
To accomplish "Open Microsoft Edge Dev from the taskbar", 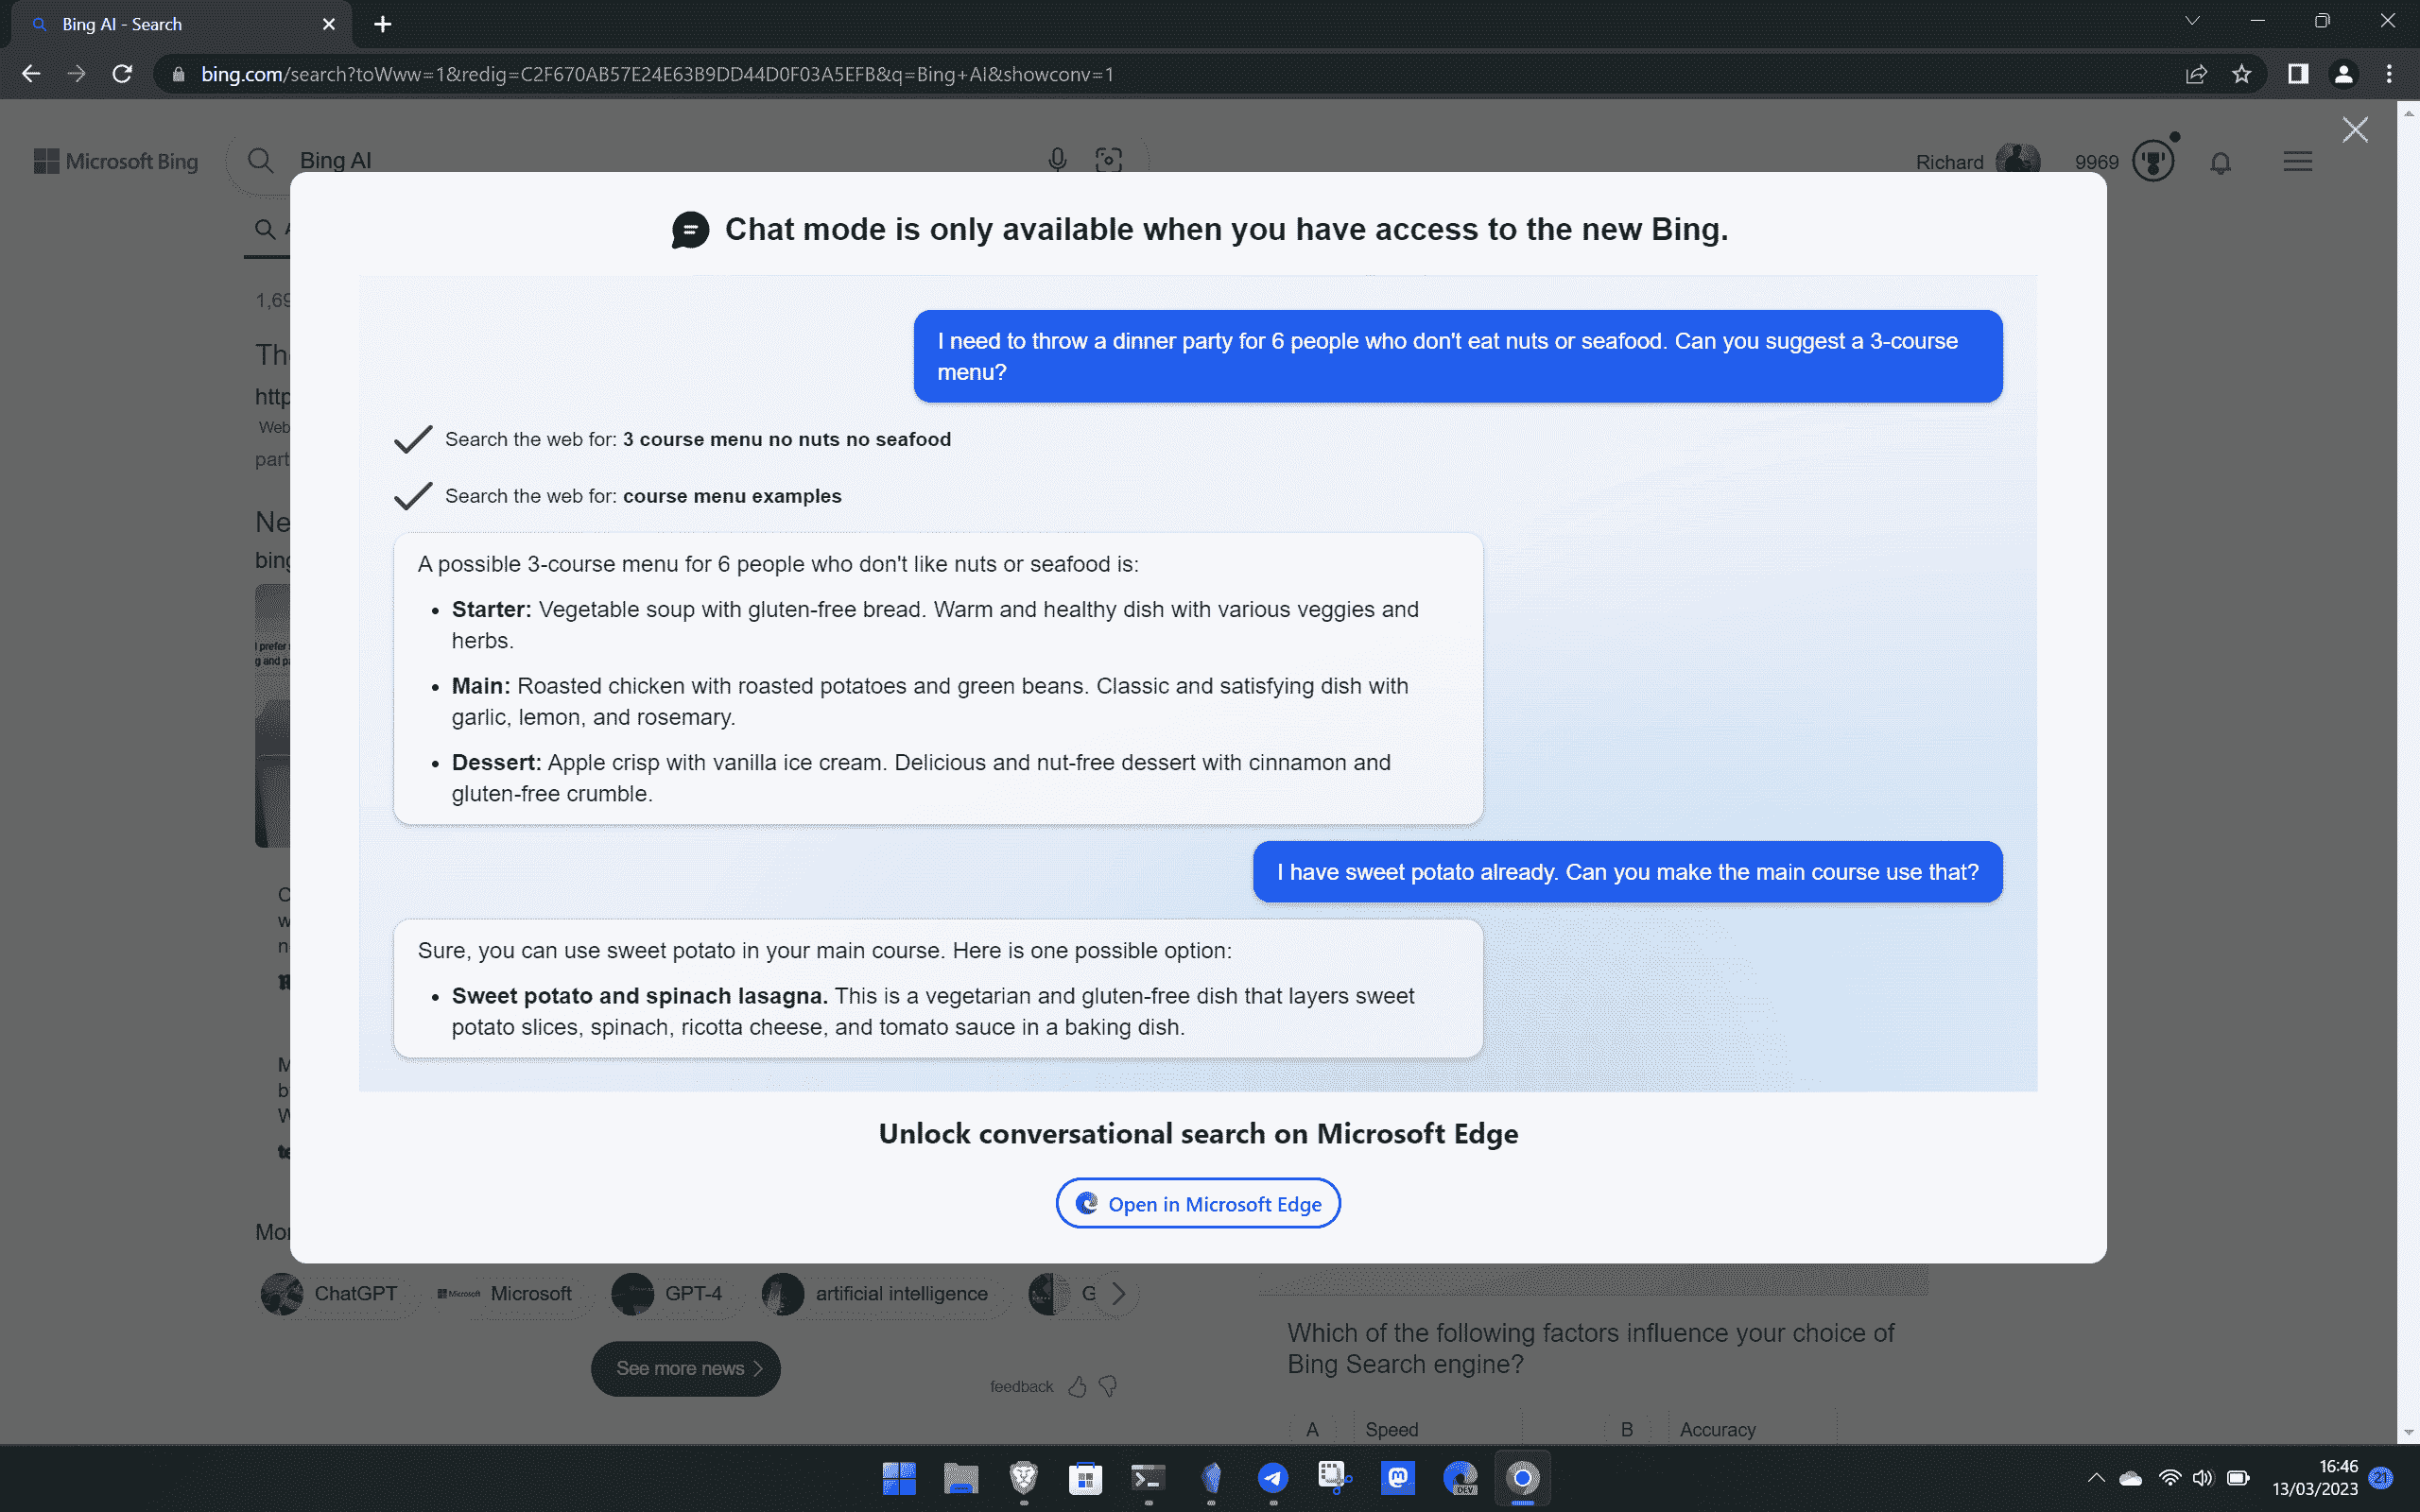I will coord(1460,1478).
